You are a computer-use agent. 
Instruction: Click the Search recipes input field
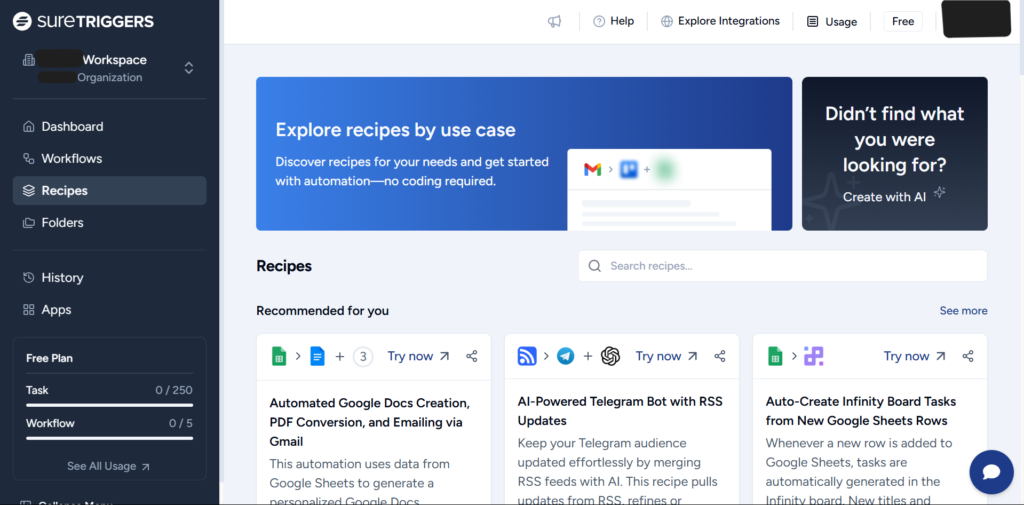coord(782,266)
